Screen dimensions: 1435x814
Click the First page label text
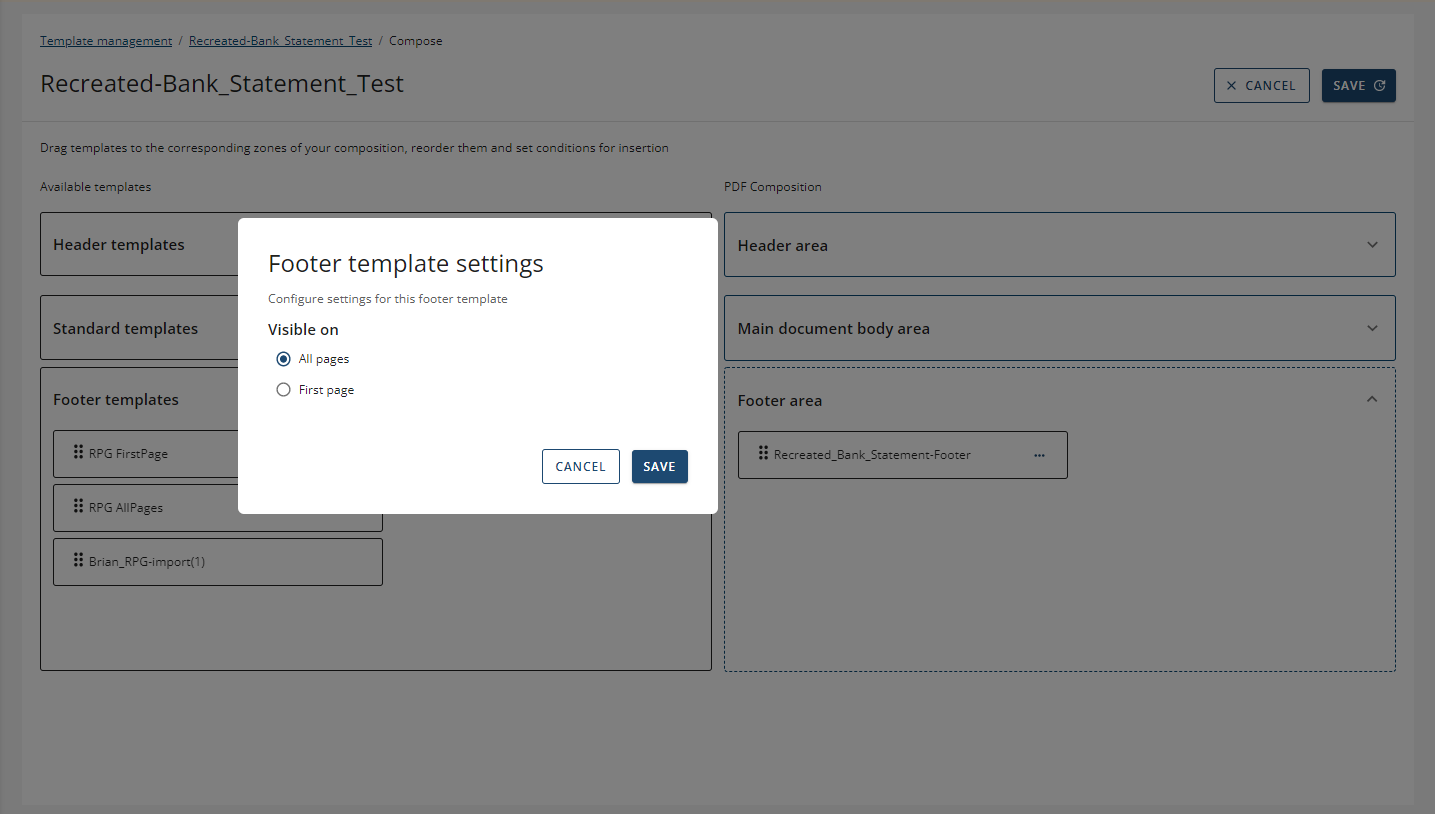tap(326, 390)
